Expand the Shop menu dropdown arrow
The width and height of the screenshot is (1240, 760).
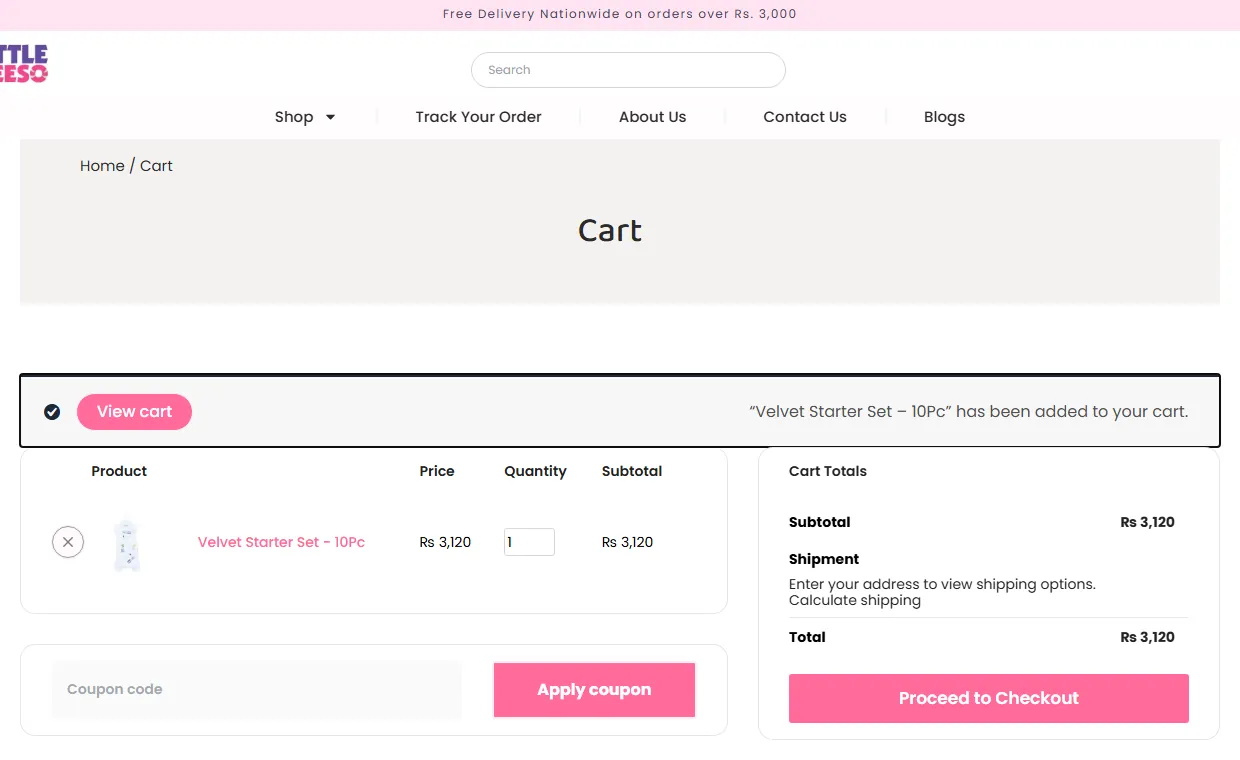click(330, 117)
